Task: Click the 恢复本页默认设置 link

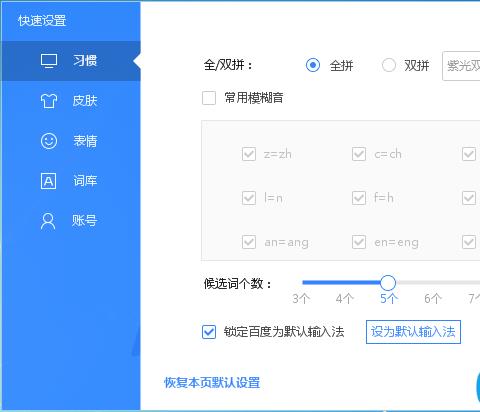Action: pos(212,383)
